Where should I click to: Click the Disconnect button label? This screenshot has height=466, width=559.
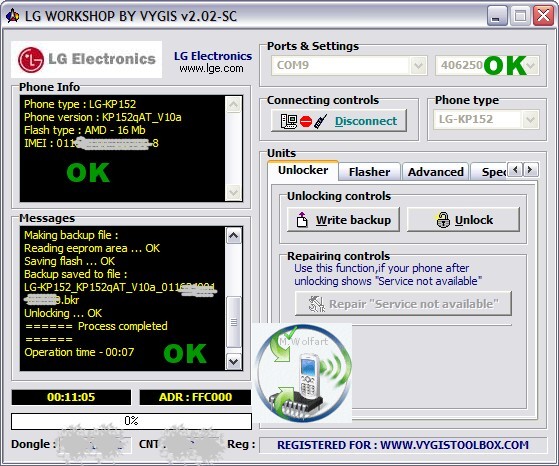[366, 121]
